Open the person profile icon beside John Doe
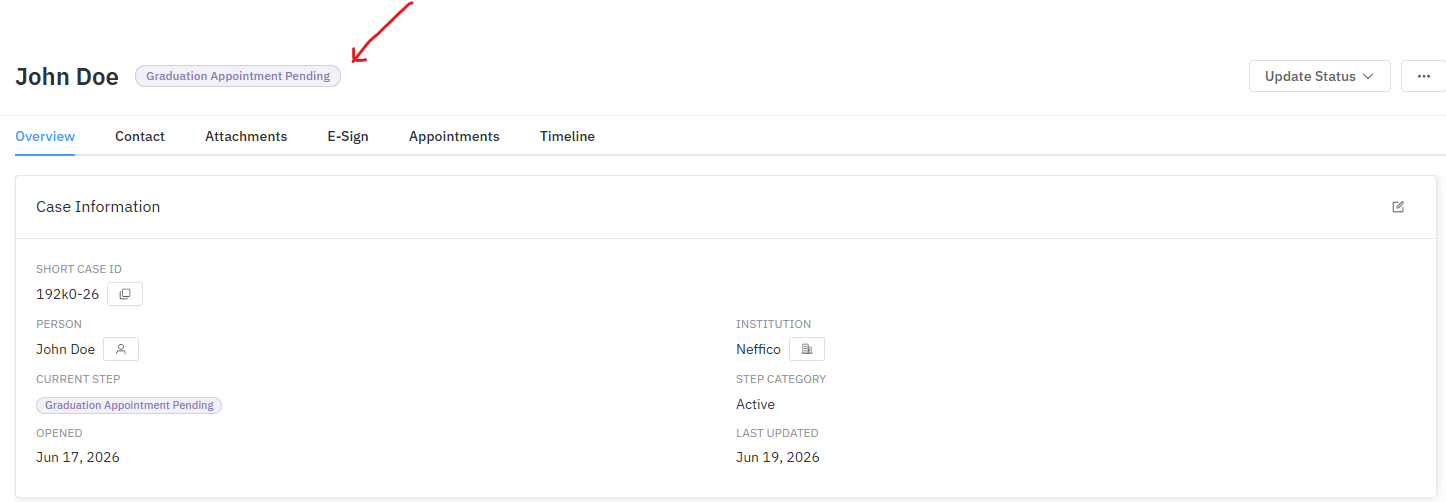The height and width of the screenshot is (502, 1446). tap(121, 349)
